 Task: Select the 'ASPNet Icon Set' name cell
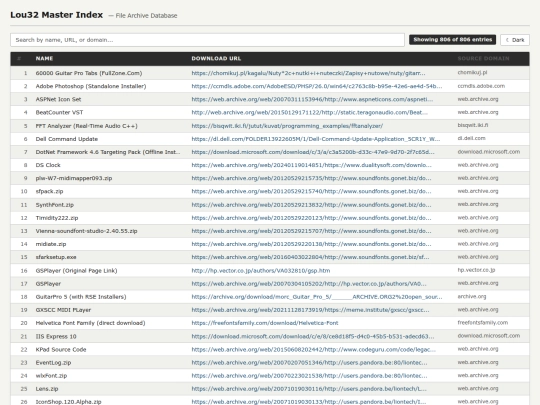[58, 99]
